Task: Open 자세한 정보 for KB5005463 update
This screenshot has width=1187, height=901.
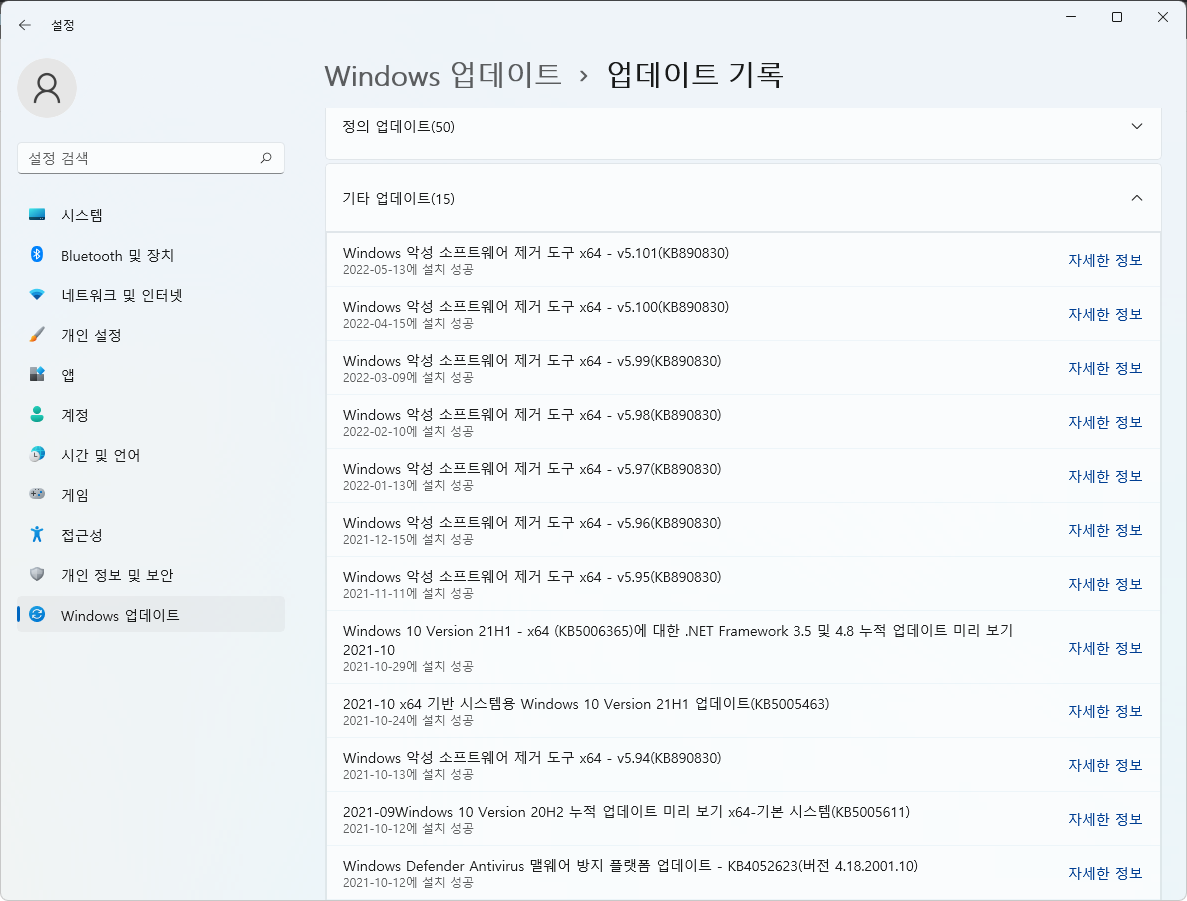Action: (x=1104, y=711)
